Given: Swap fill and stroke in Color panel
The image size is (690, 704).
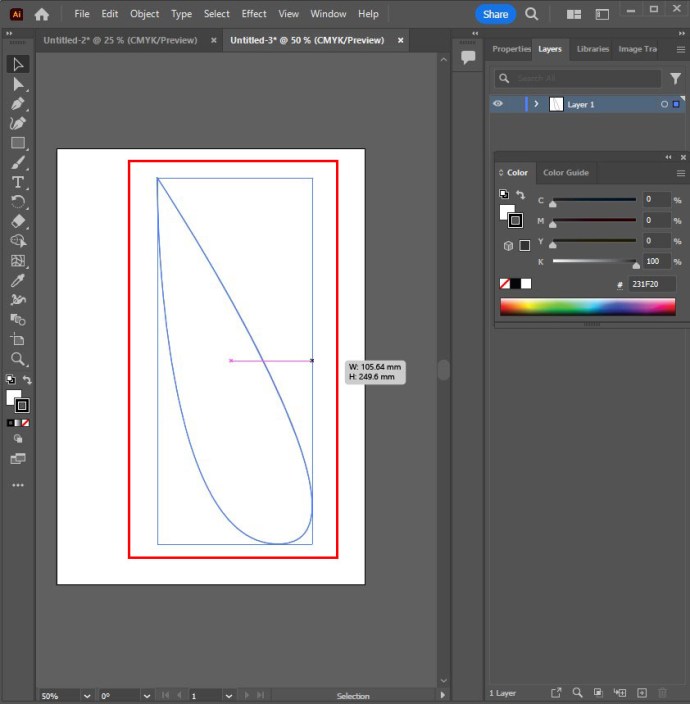Looking at the screenshot, I should click(520, 195).
